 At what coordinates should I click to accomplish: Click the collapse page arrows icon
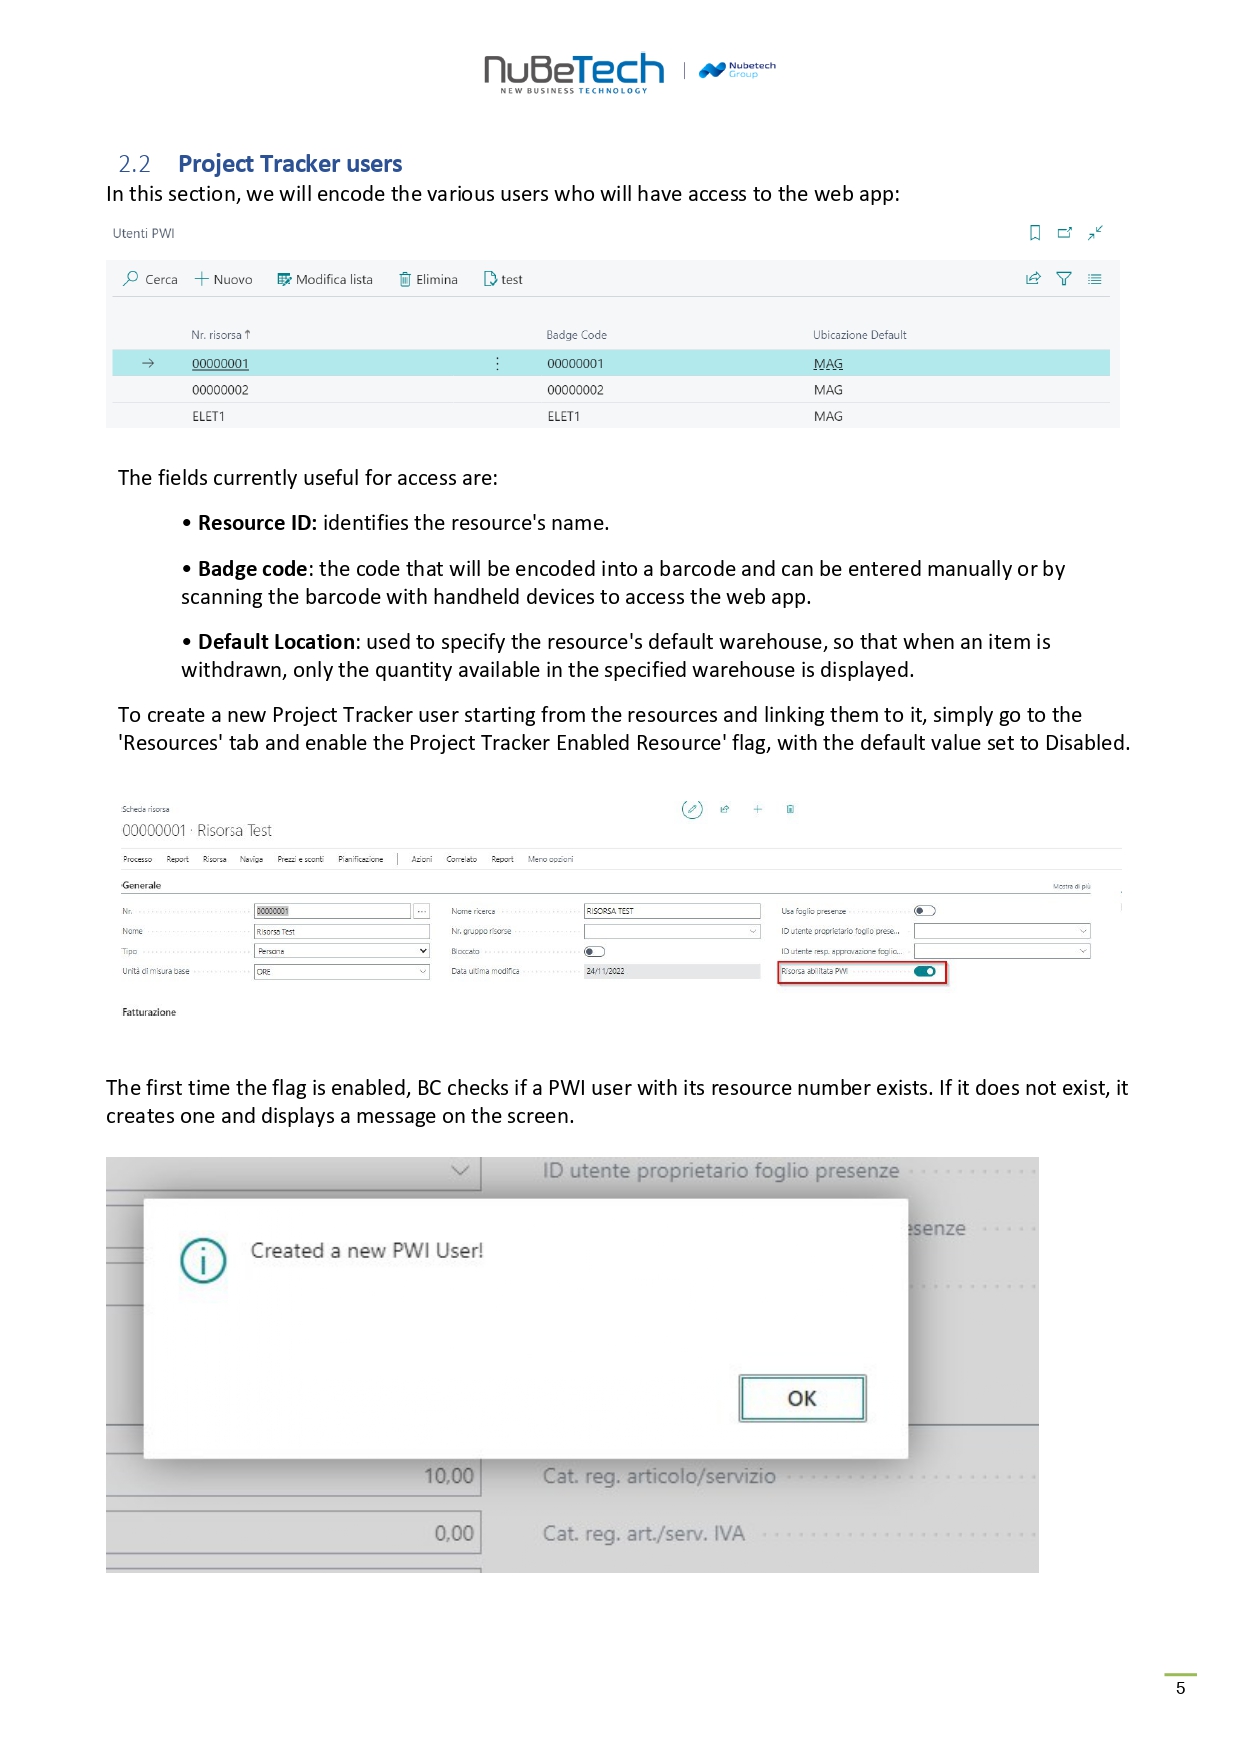tap(1096, 233)
